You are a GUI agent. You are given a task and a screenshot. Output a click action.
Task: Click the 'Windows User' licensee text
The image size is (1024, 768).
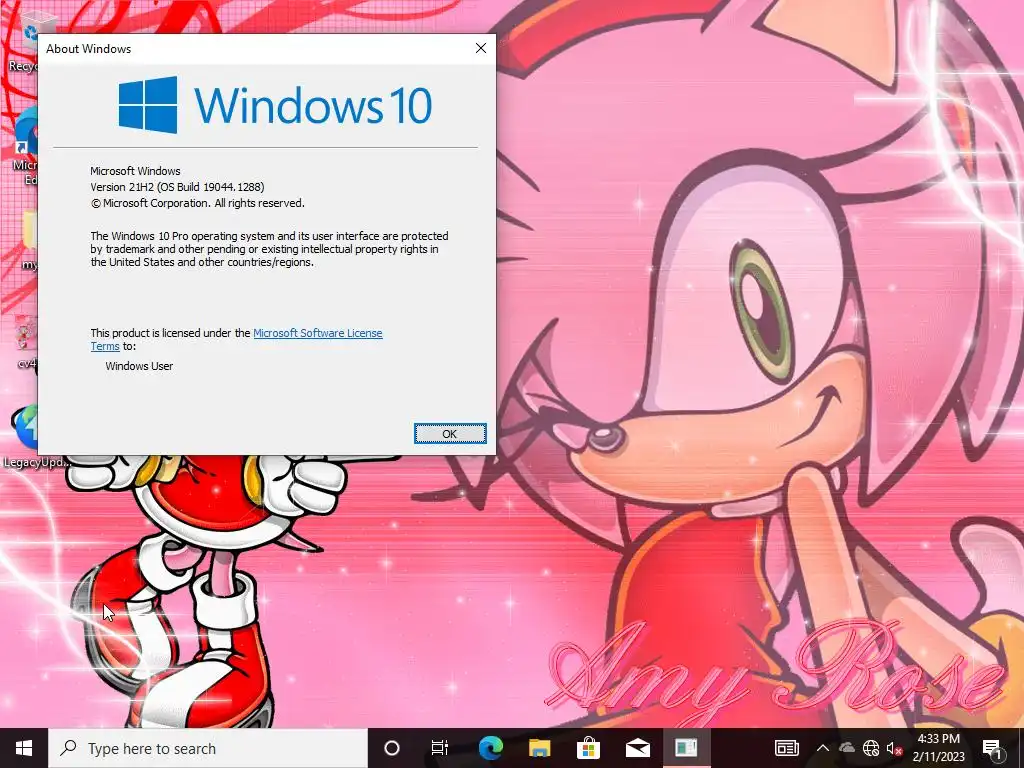[x=139, y=366]
